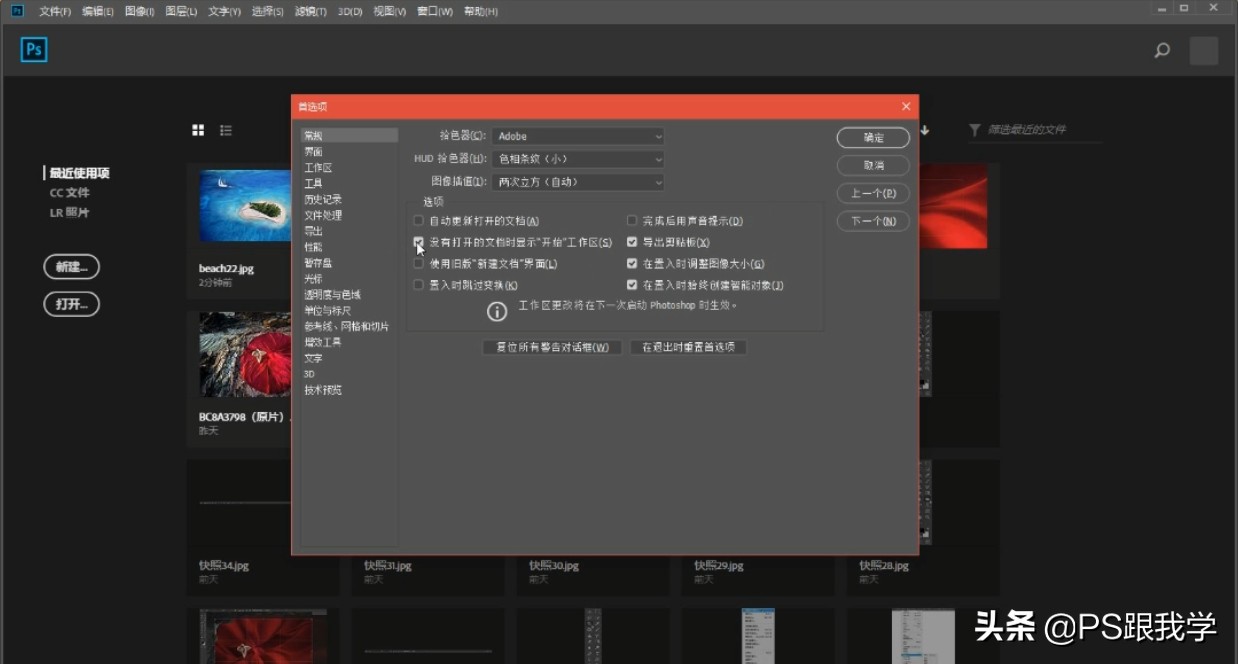
Task: Click the filter icon beside 筛选最近的文件
Action: pyautogui.click(x=974, y=129)
